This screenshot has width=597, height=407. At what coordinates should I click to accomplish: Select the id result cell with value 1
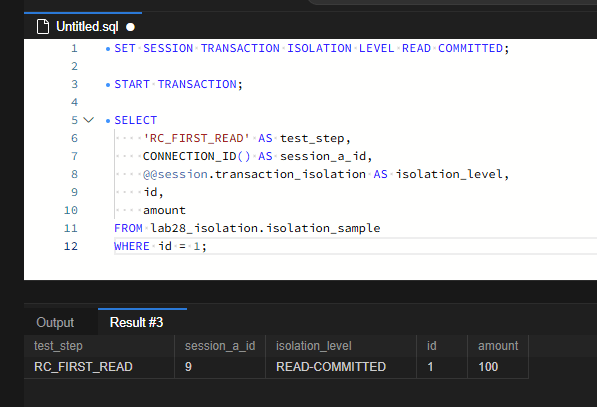pyautogui.click(x=442, y=367)
